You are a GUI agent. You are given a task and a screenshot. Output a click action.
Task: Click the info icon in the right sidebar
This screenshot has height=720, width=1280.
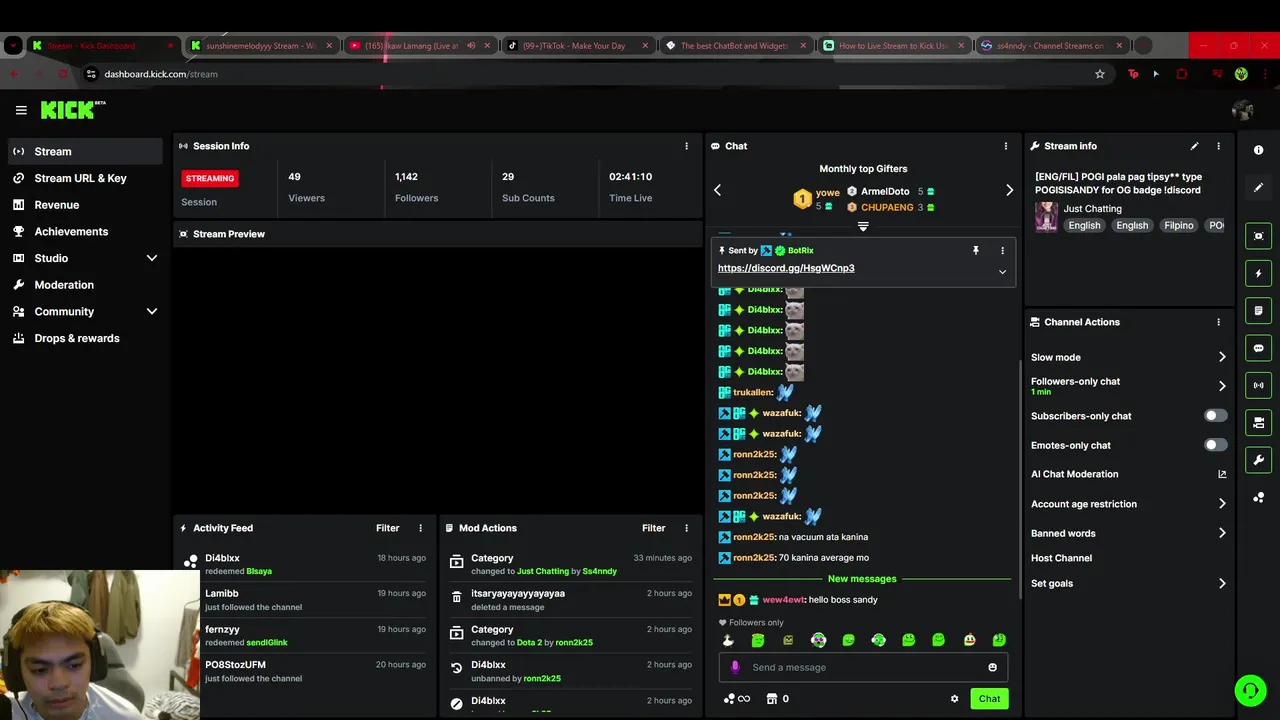point(1258,150)
